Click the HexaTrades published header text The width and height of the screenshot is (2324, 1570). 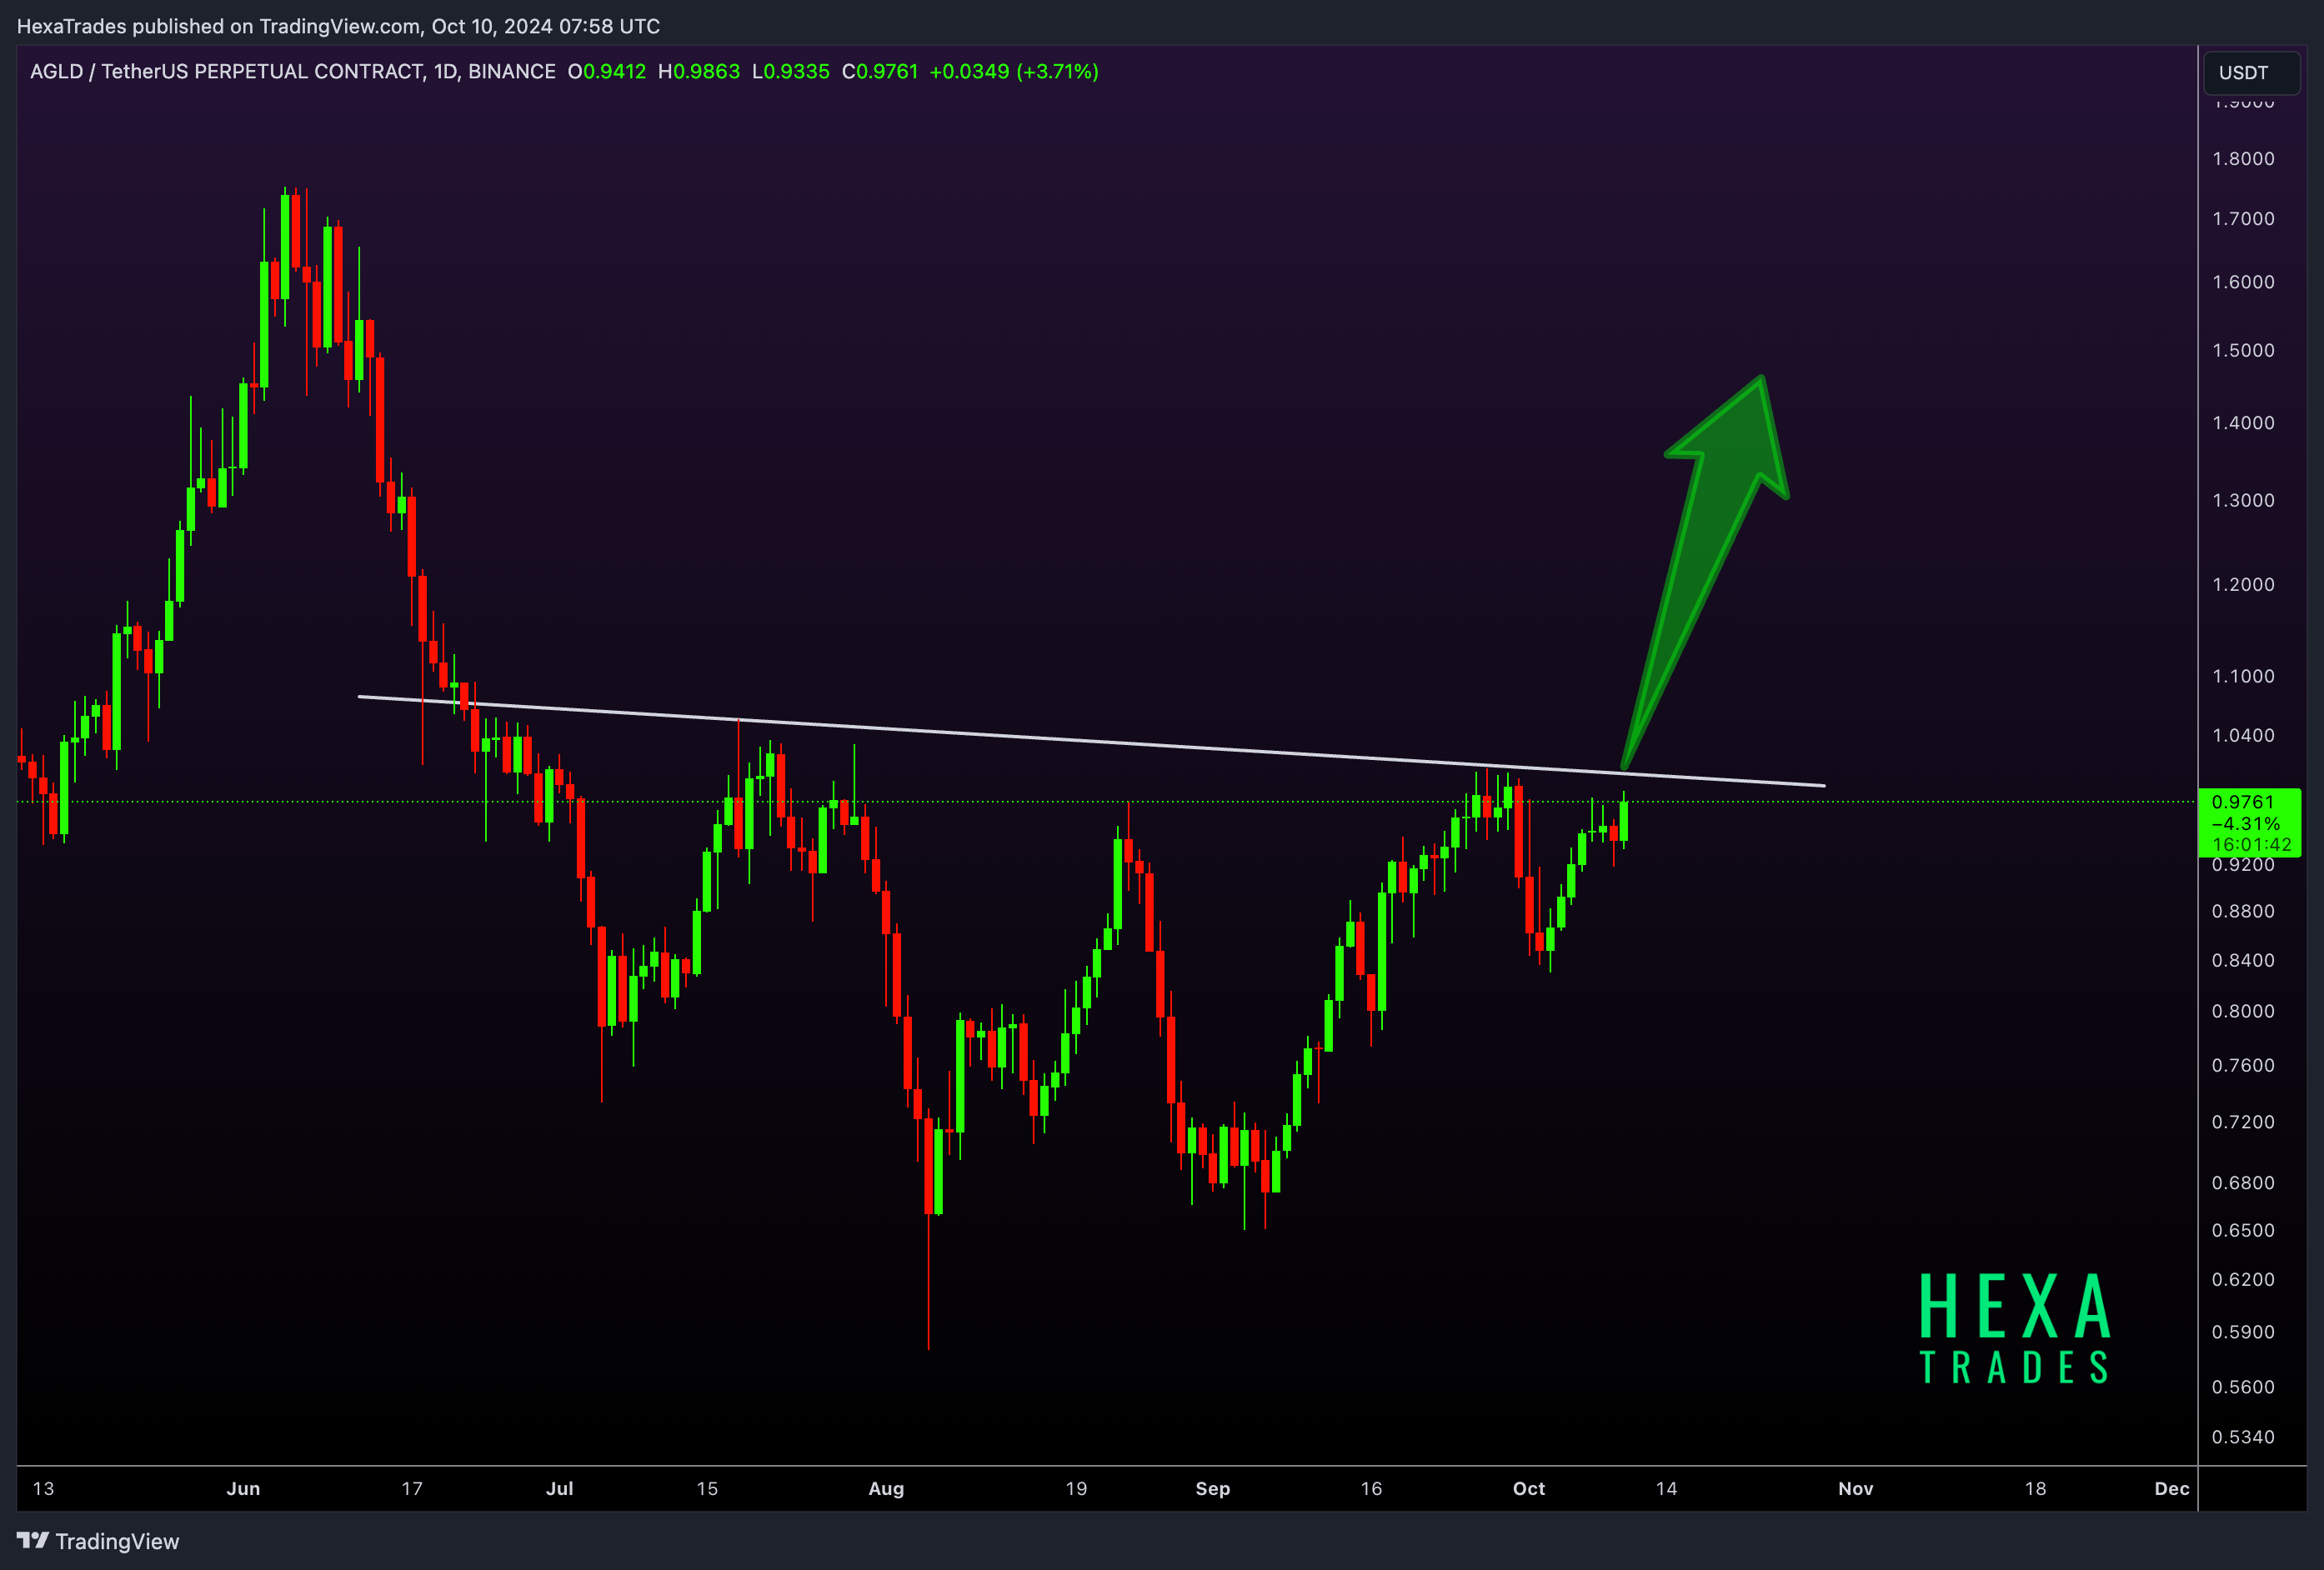click(338, 26)
